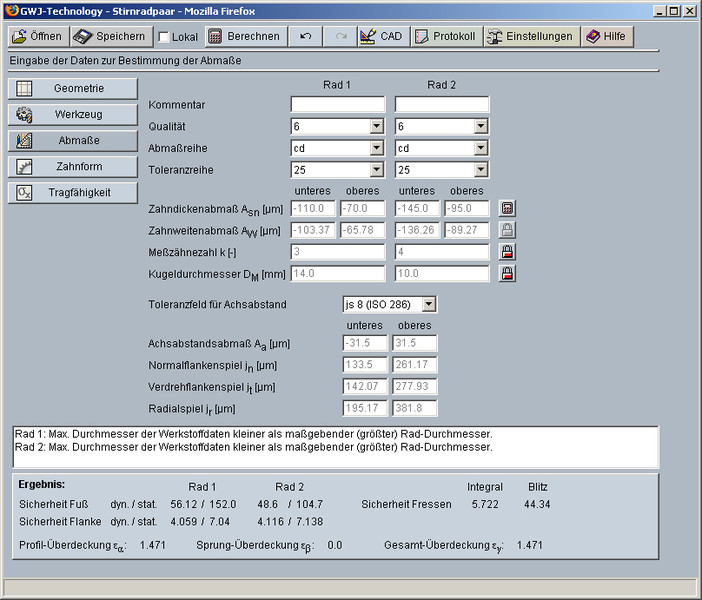This screenshot has width=702, height=600.
Task: Expand Toleranzreihe dropdown for Rad 1
Action: [377, 170]
